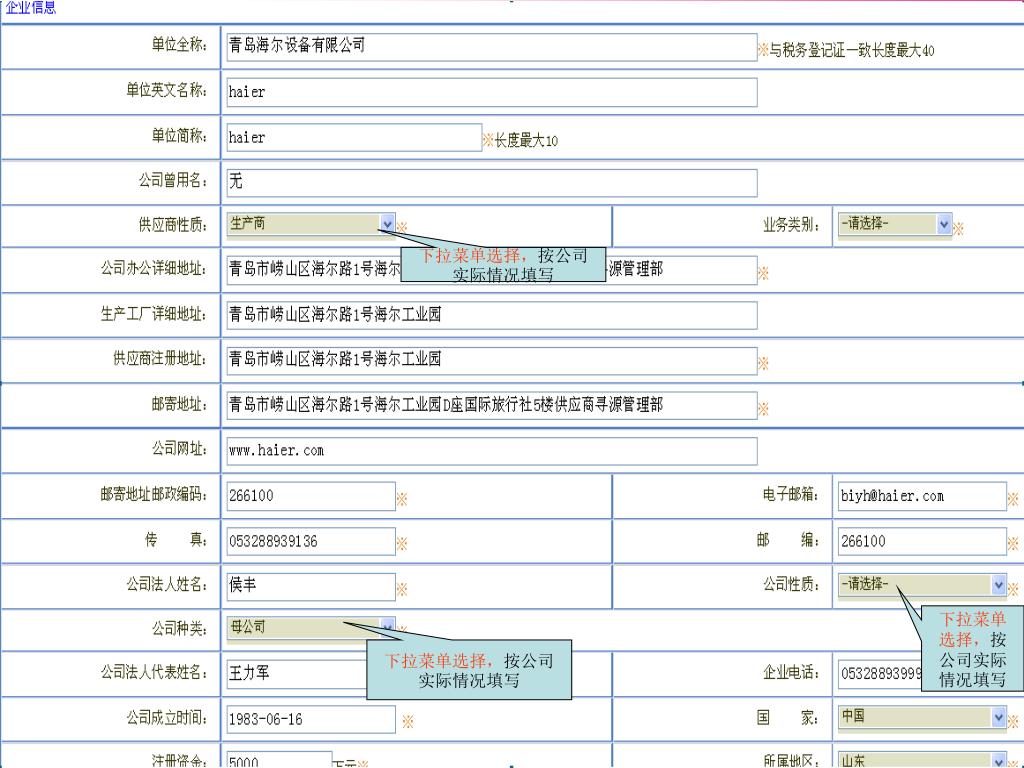Click the 电子邮箱 field biyh@haier.com
This screenshot has height=768, width=1024.
click(x=922, y=496)
